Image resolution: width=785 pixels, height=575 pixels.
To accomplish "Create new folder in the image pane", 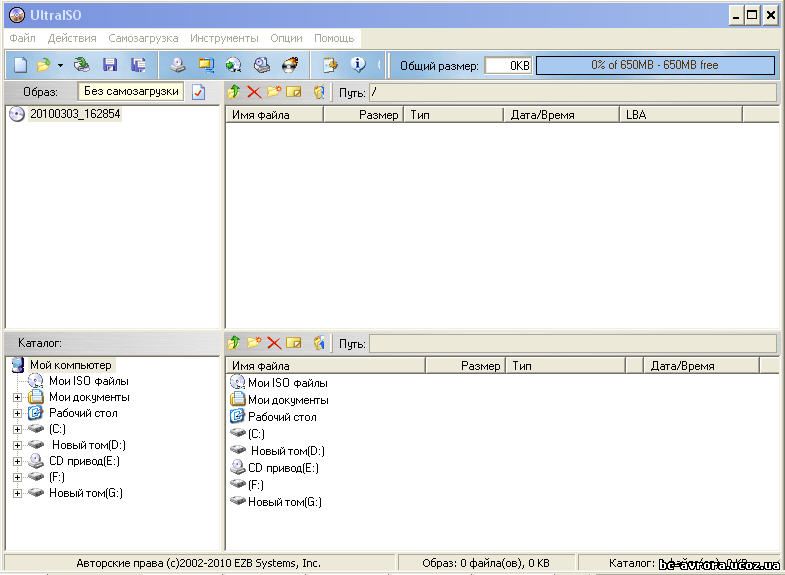I will click(274, 92).
